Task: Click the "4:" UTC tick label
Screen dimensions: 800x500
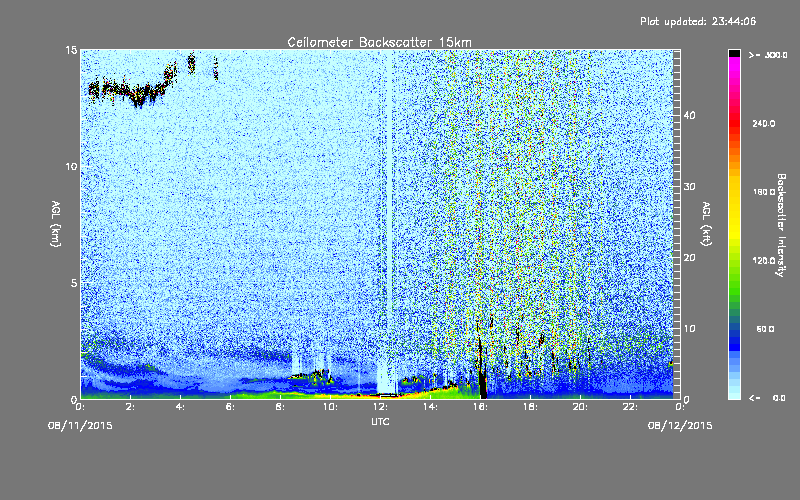Action: [181, 407]
